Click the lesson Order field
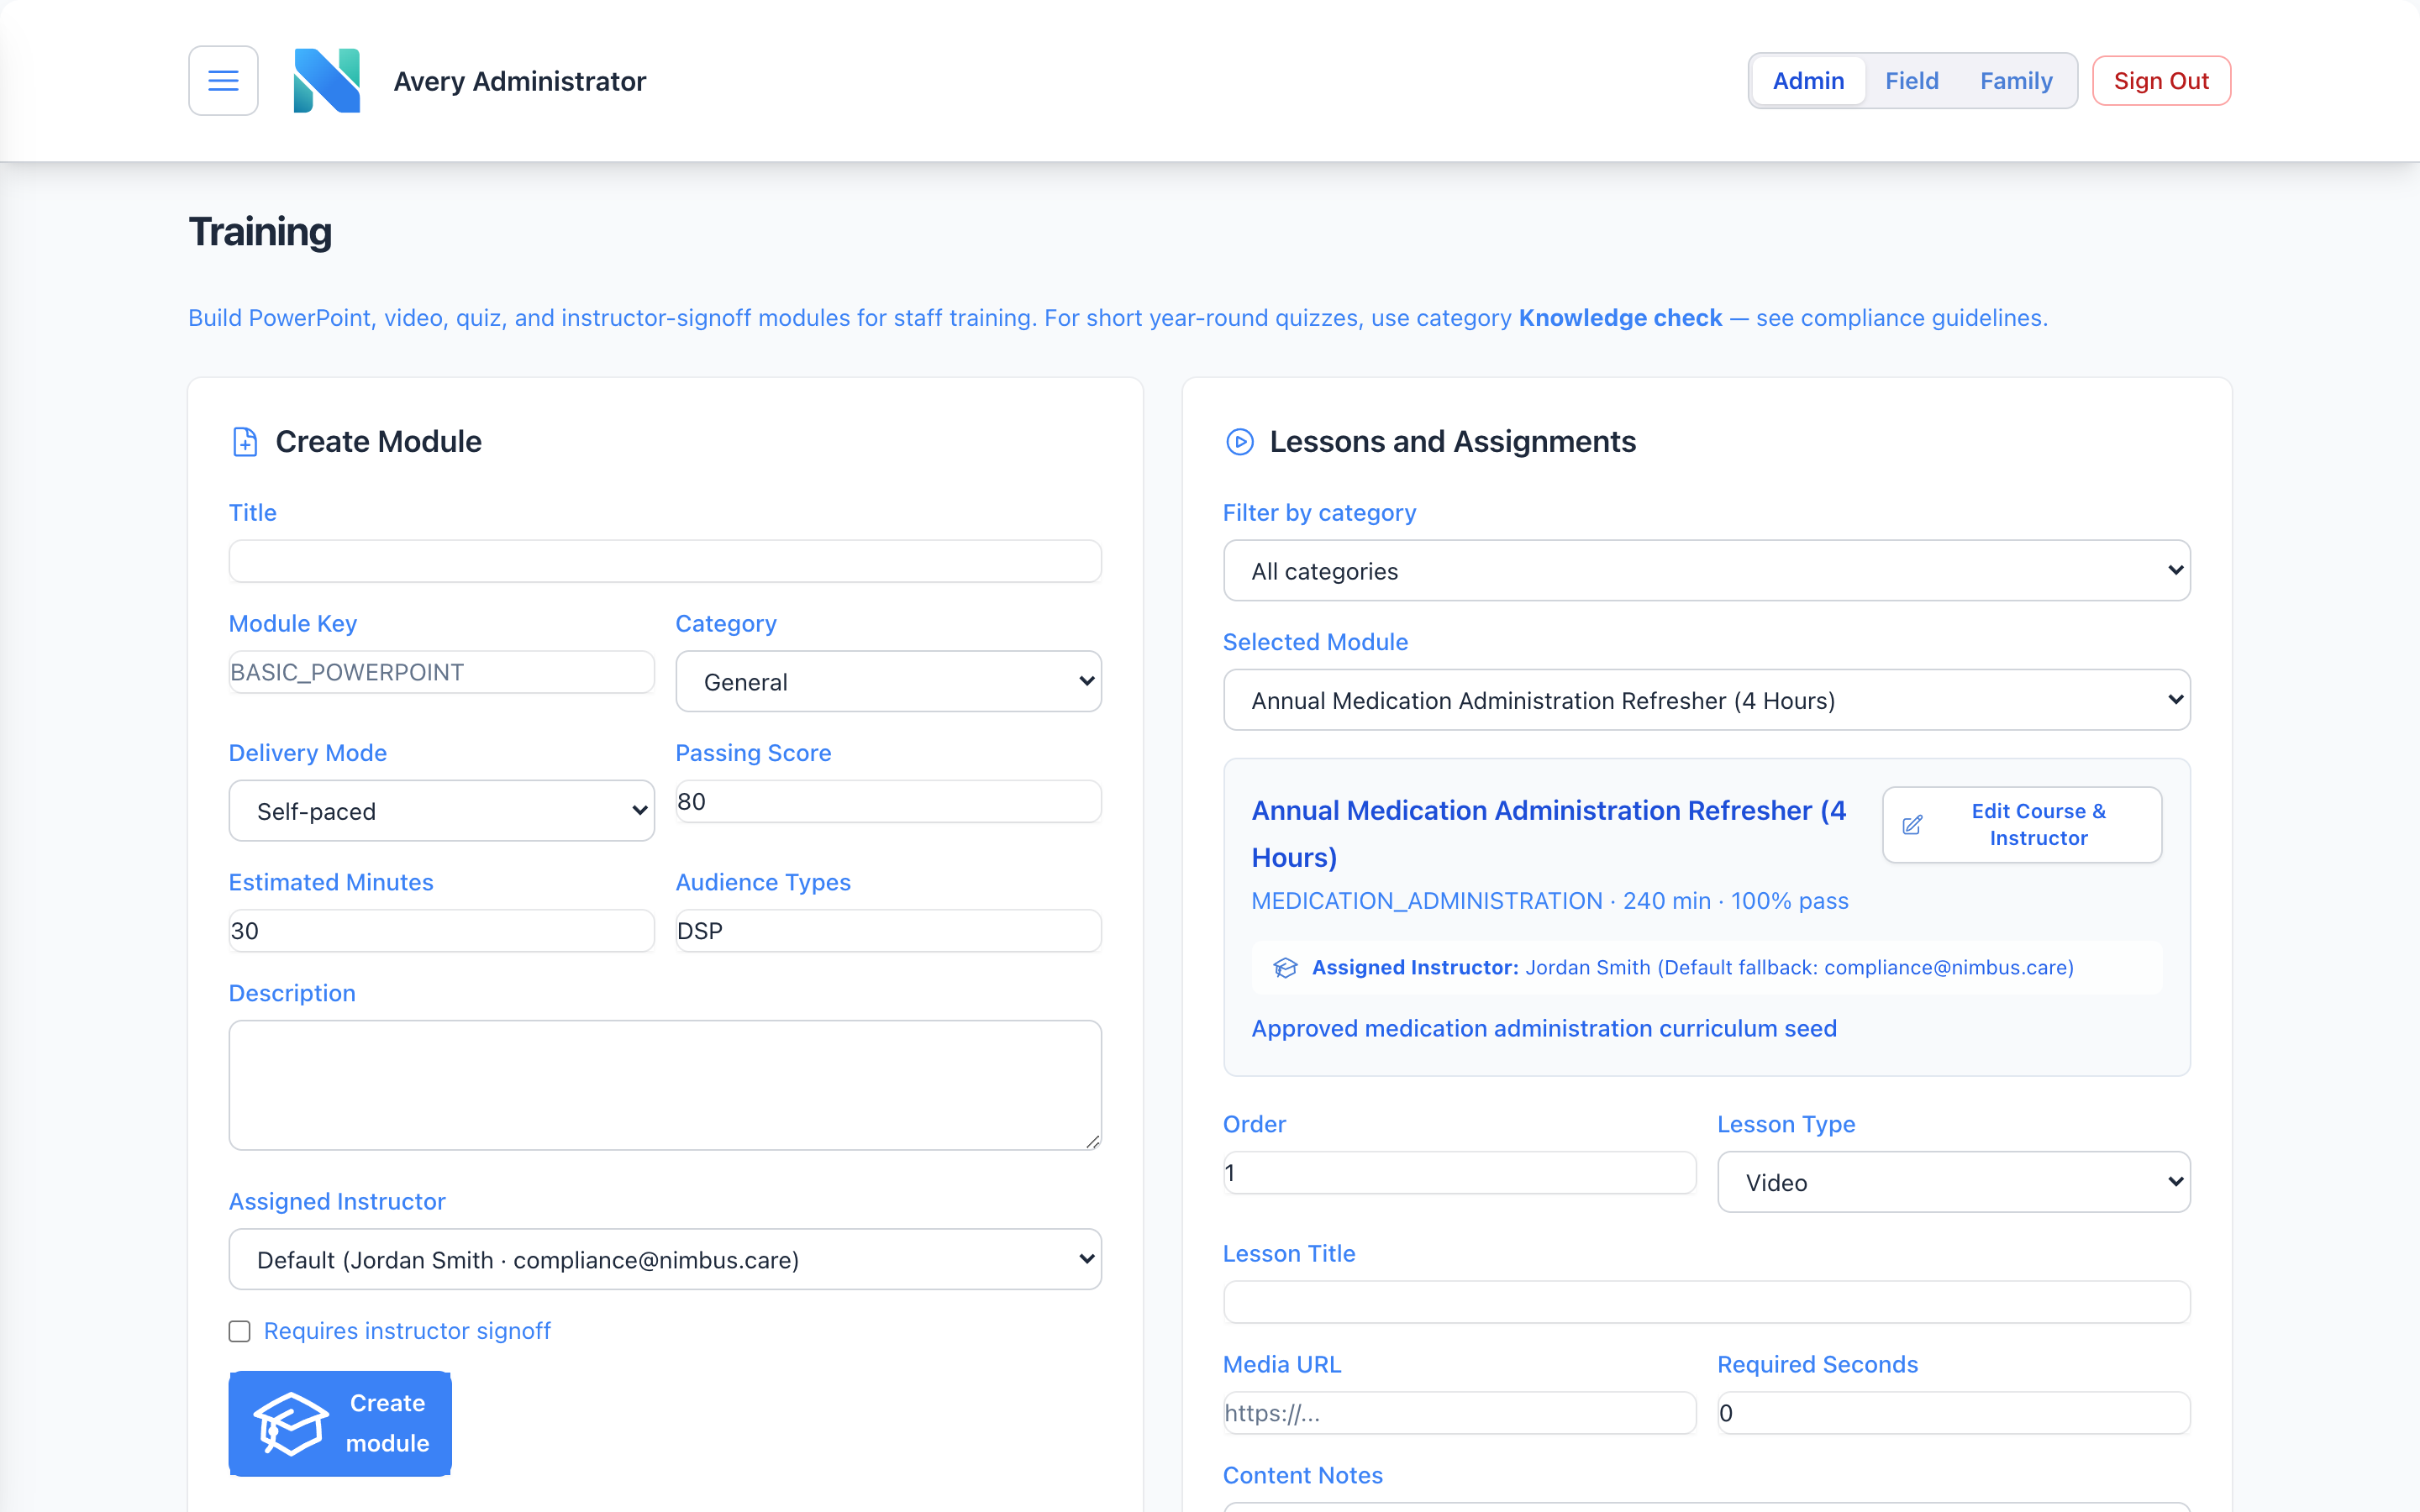The width and height of the screenshot is (2420, 1512). point(1459,1172)
